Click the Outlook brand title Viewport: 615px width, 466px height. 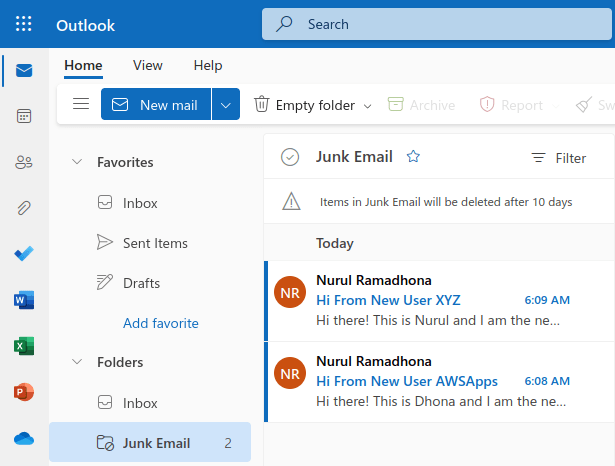pos(86,25)
